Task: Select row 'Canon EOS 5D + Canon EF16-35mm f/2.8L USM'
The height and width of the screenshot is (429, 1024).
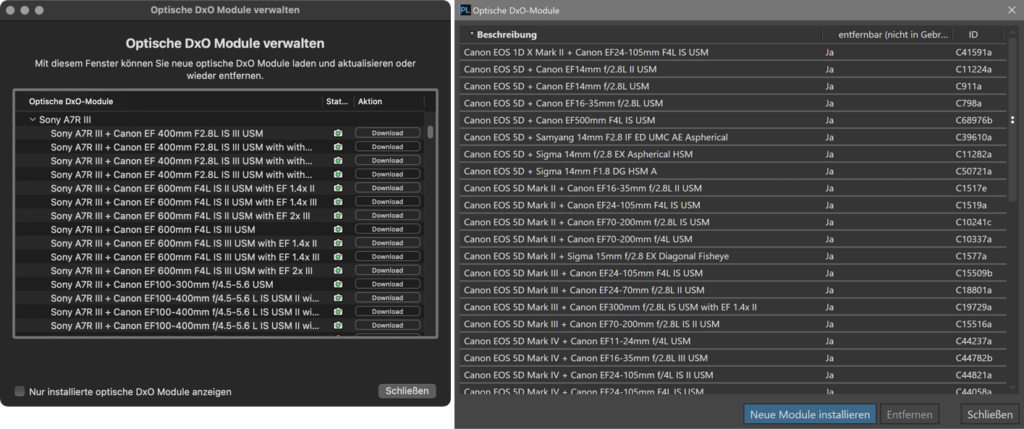Action: click(734, 103)
